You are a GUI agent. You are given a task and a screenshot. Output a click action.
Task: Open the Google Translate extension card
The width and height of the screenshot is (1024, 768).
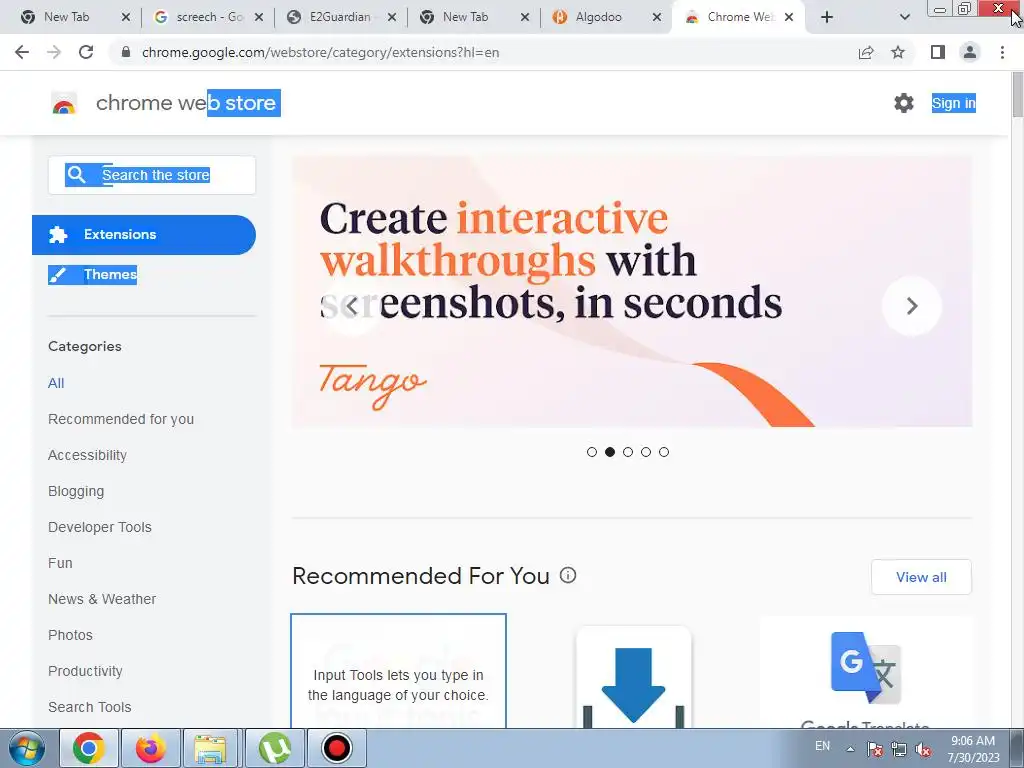point(865,673)
